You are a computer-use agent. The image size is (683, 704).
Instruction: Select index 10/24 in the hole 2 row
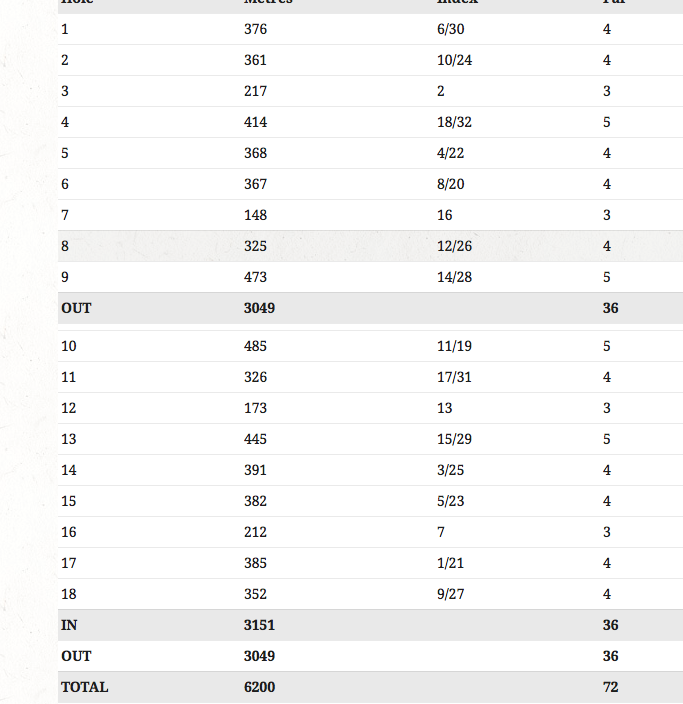(x=454, y=60)
